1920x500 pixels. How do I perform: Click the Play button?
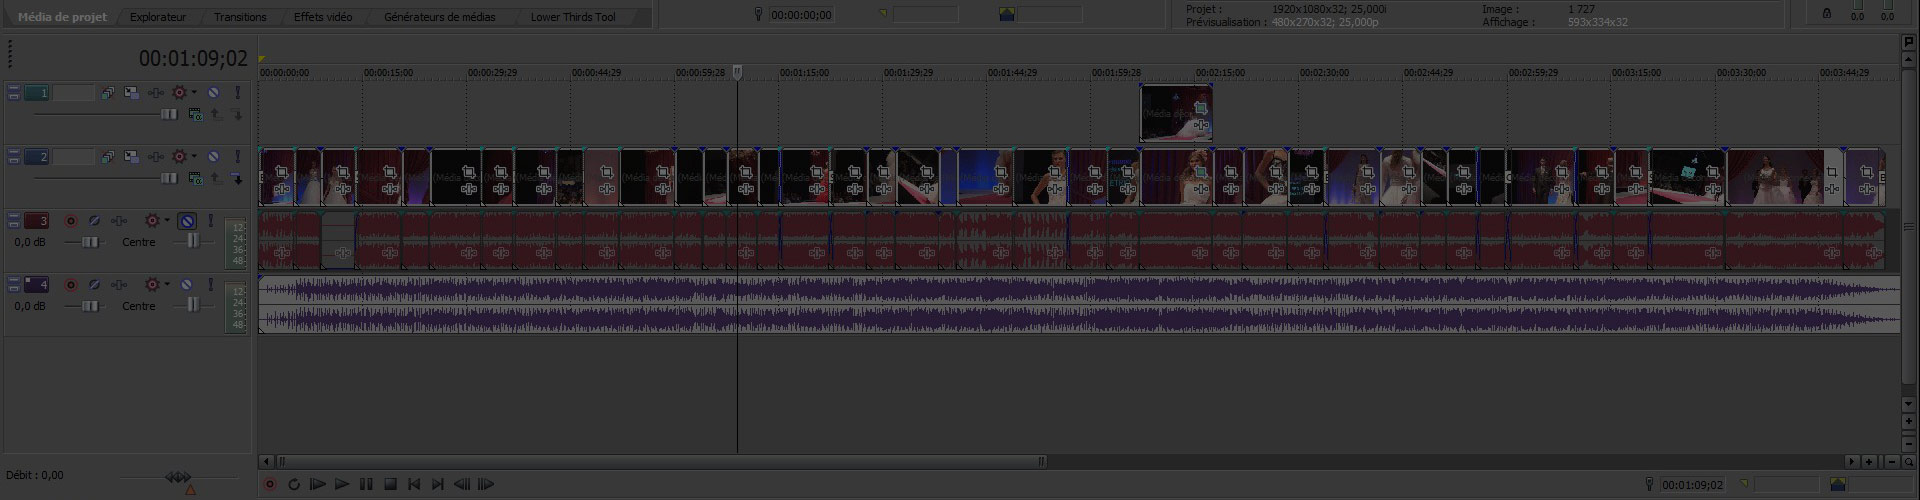(342, 484)
